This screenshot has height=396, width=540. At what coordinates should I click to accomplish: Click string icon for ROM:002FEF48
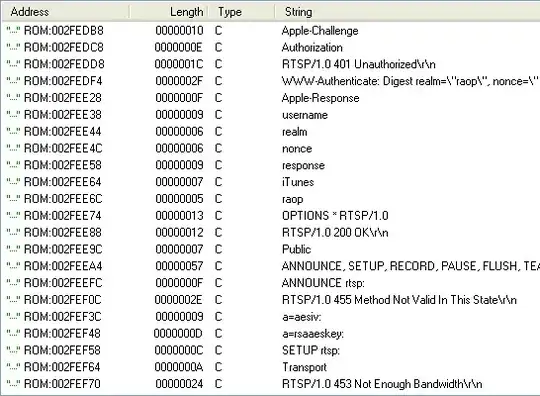click(x=13, y=334)
